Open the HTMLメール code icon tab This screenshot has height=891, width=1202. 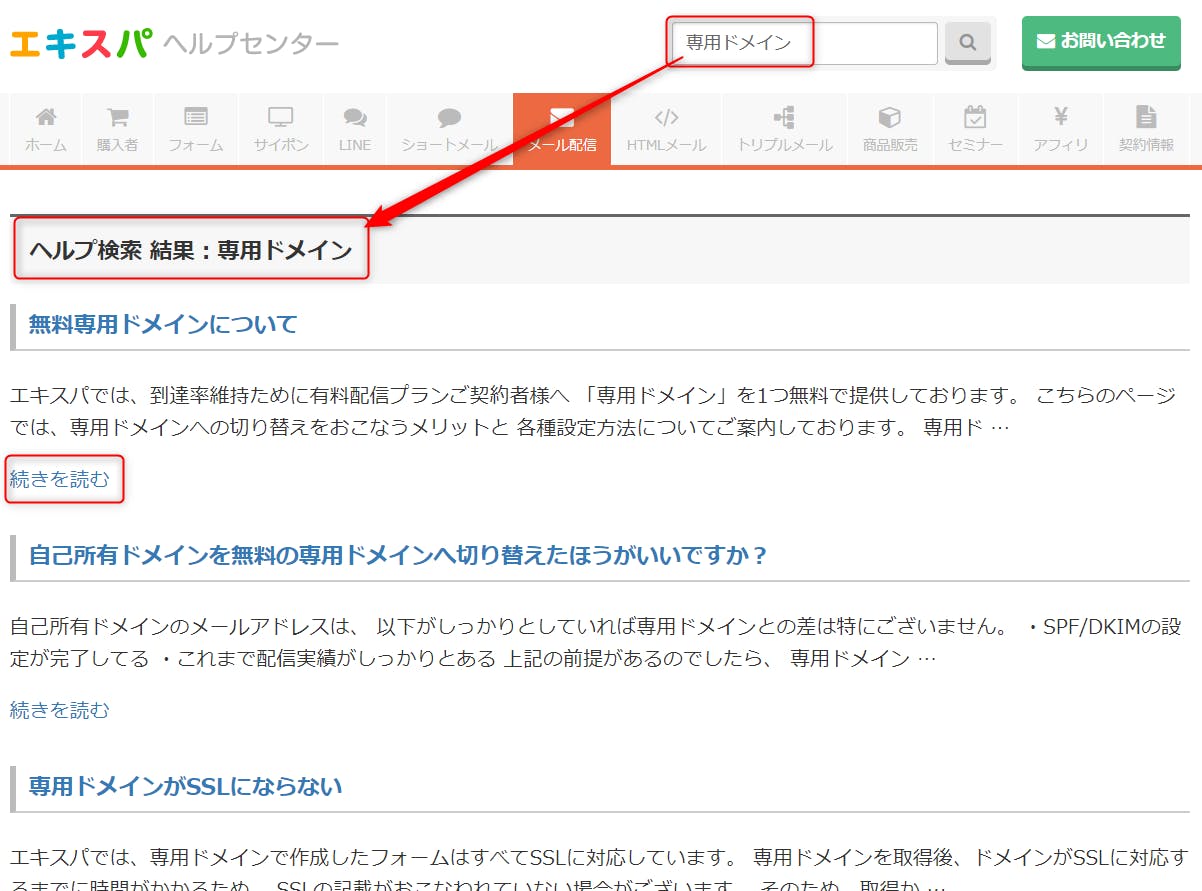coord(666,129)
